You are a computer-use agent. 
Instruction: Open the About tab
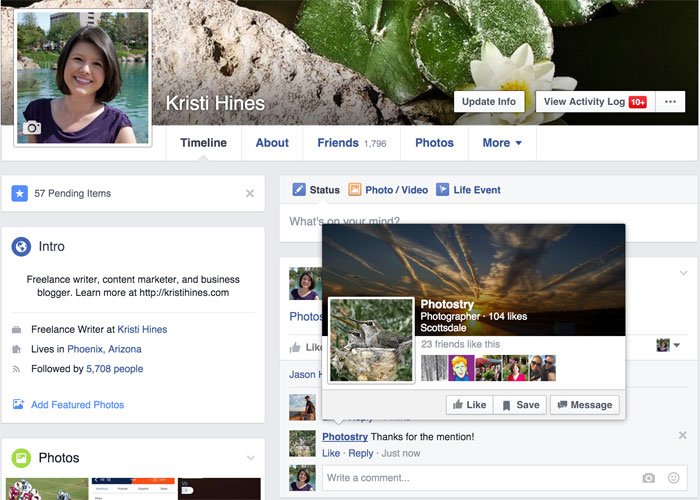(x=272, y=143)
